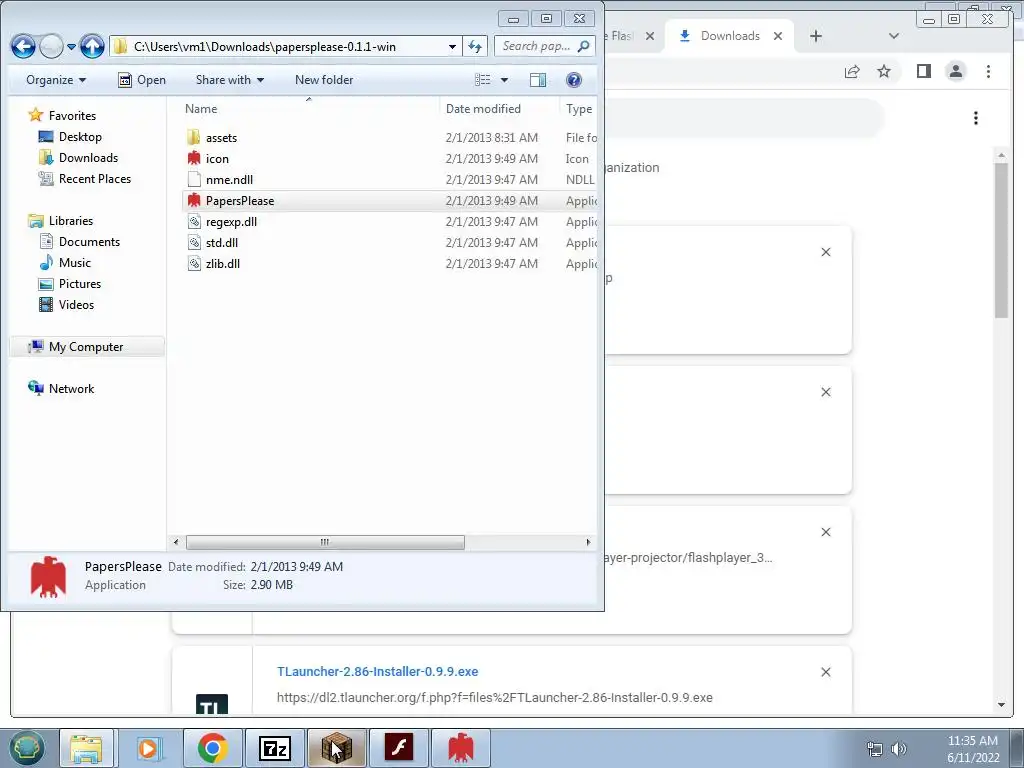Open the Chrome profile avatar
1024x768 pixels.
tap(955, 71)
